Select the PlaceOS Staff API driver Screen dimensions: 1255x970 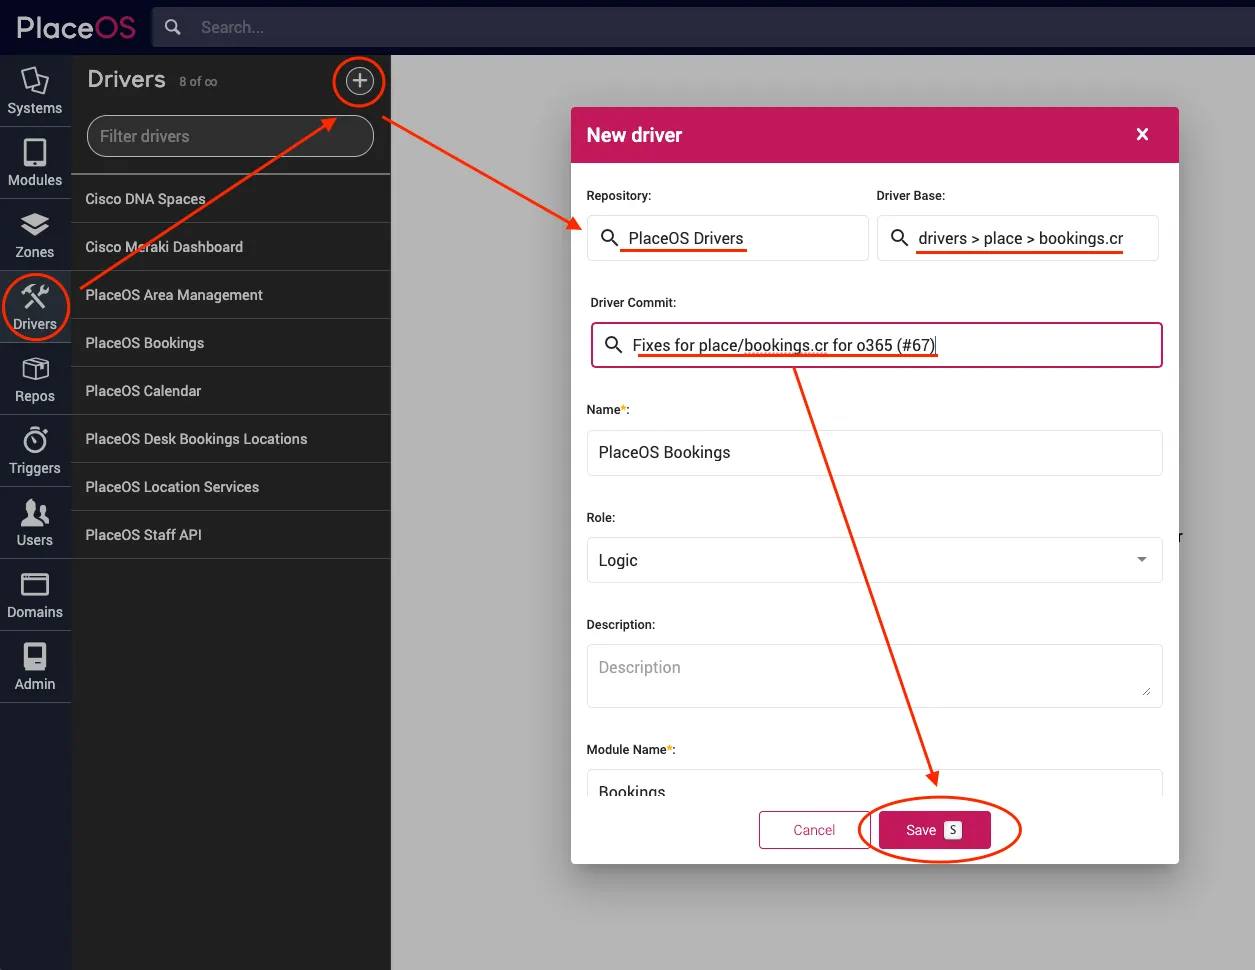[x=230, y=534]
